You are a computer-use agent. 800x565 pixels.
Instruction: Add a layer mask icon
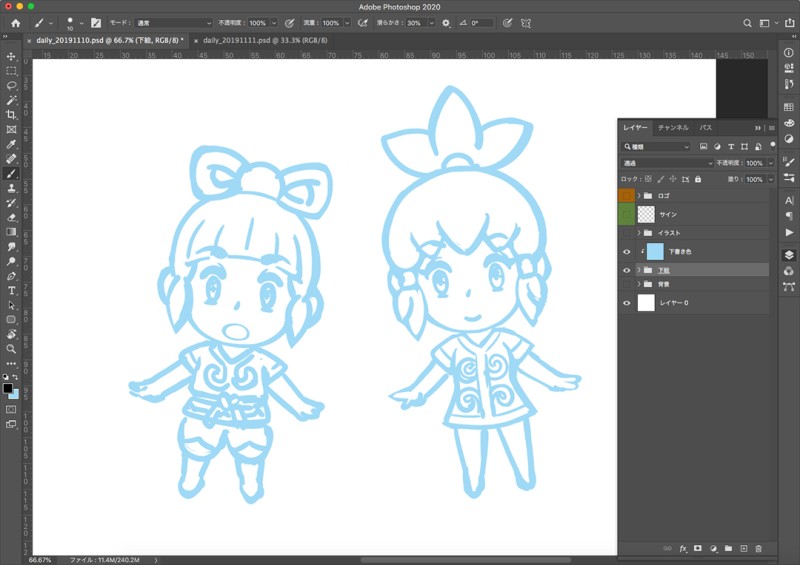point(697,549)
